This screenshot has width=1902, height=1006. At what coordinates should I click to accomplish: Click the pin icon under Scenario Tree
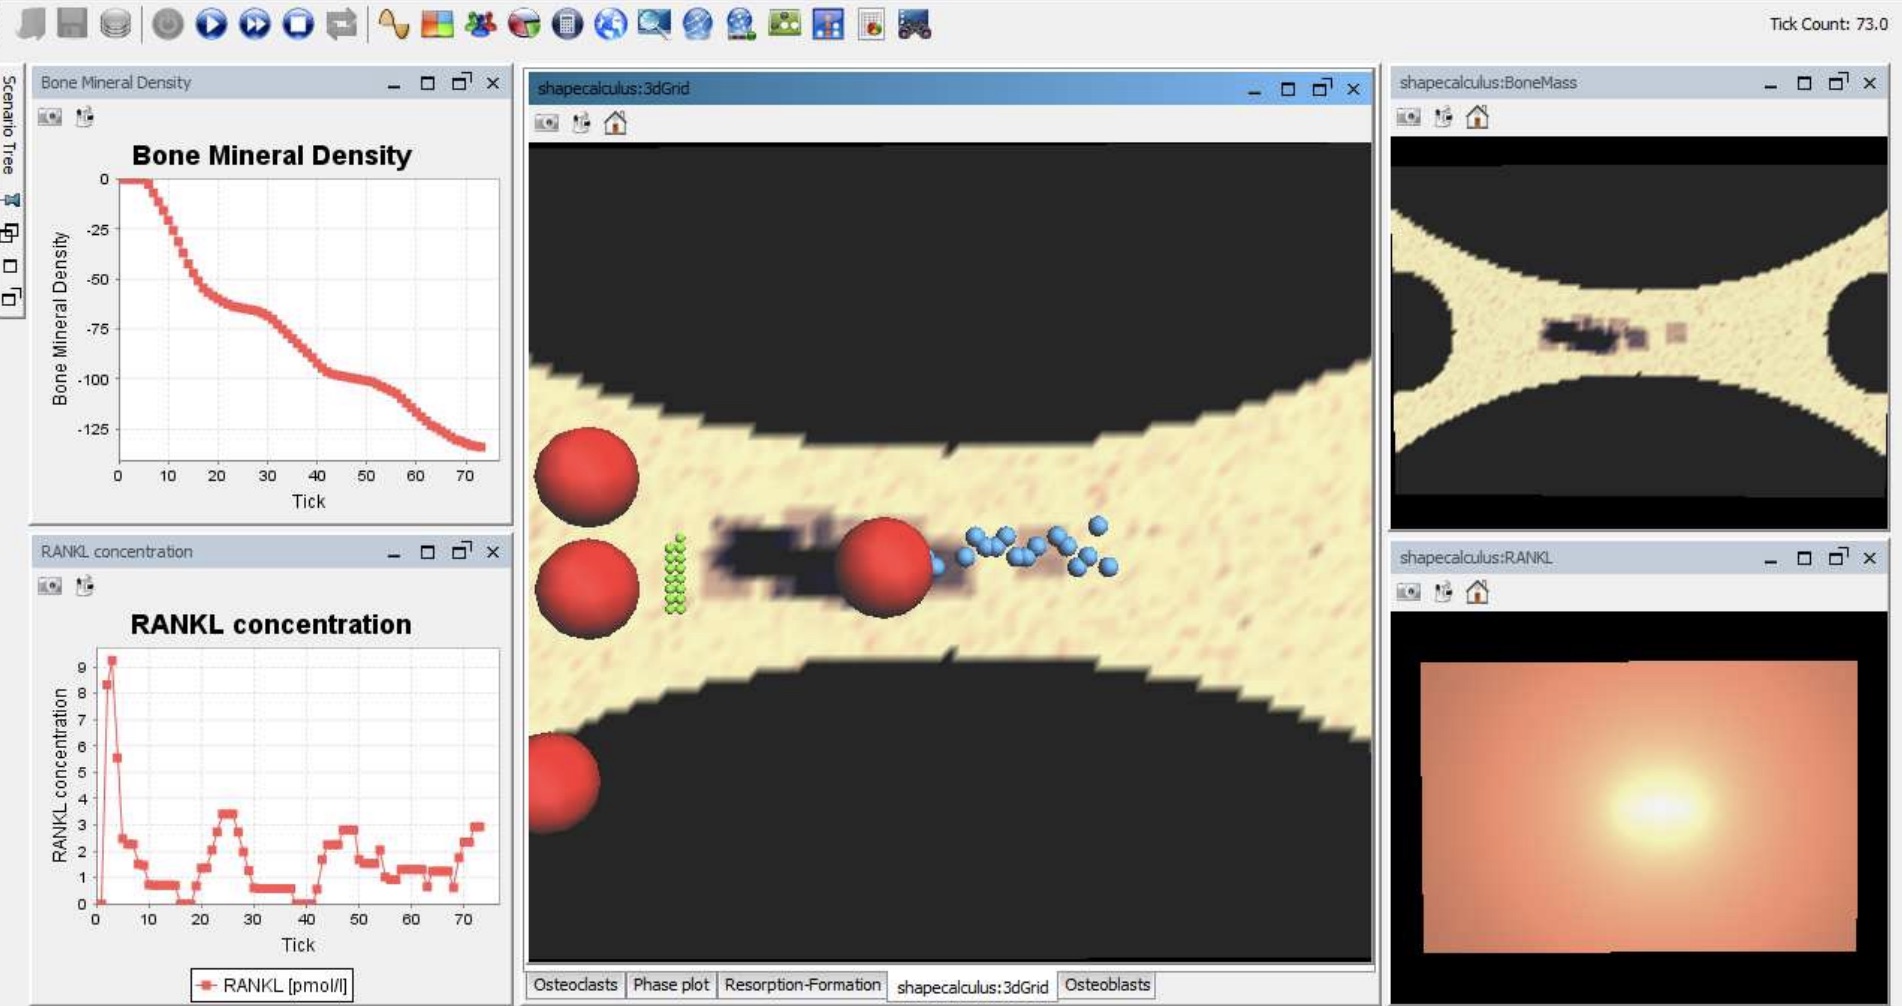(x=10, y=200)
